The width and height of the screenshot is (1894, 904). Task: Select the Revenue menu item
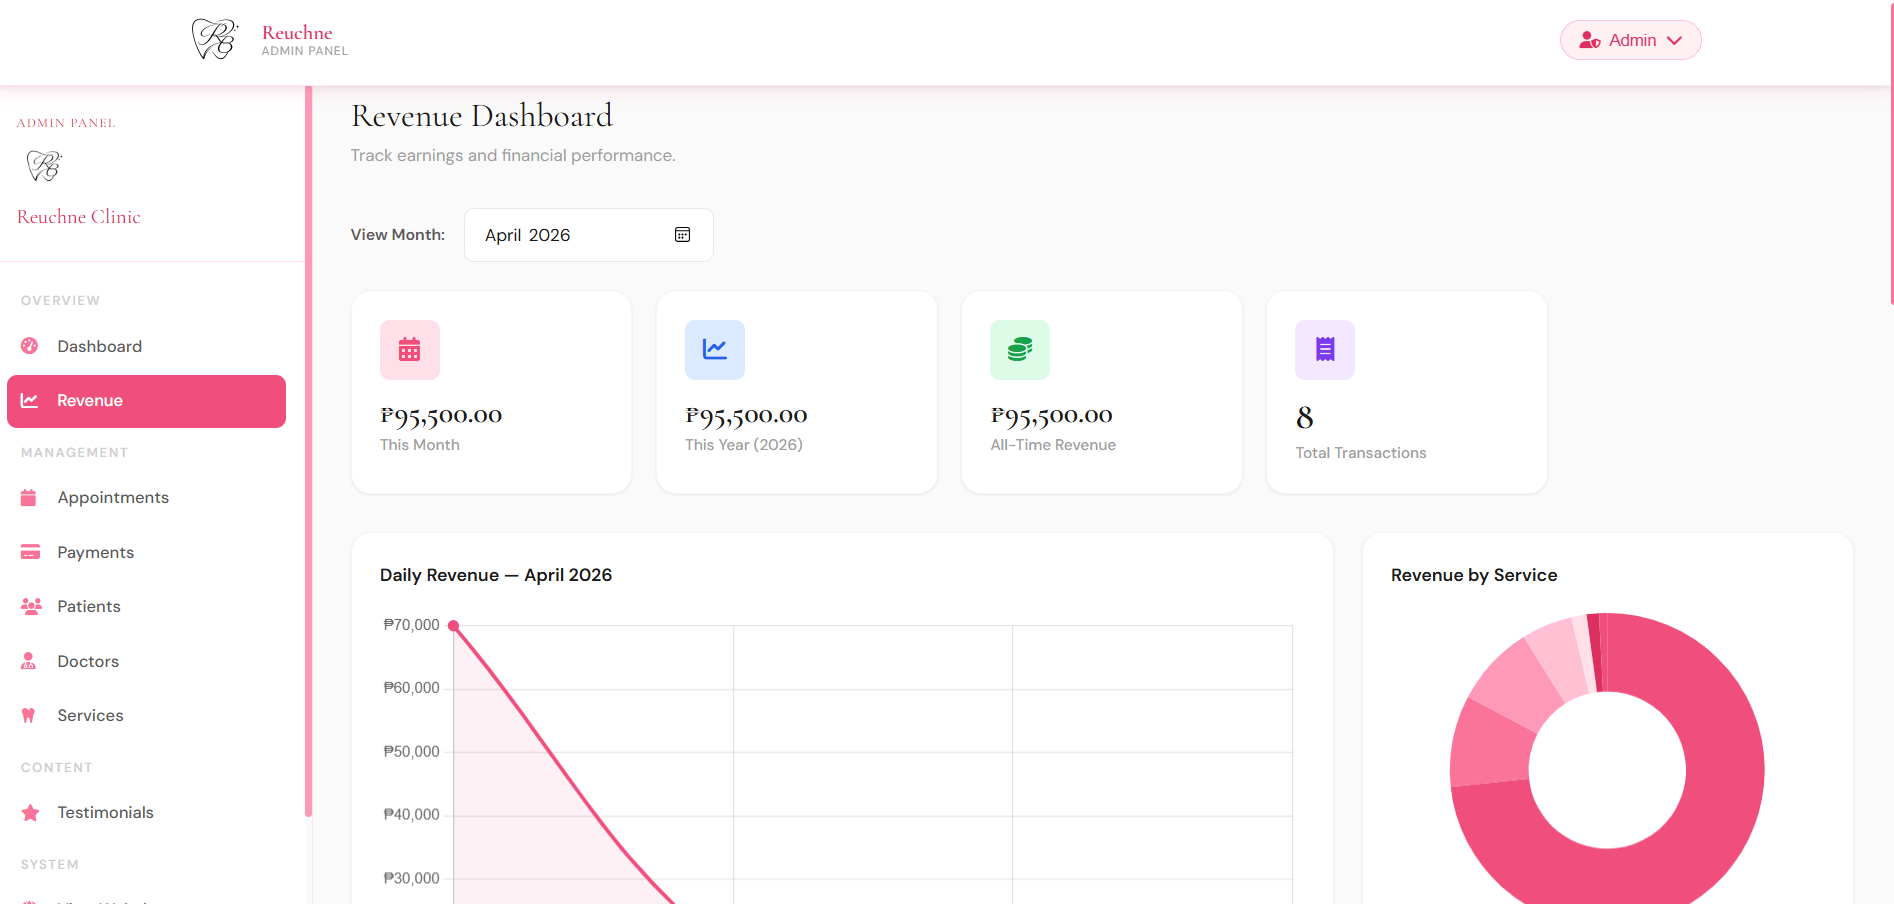(147, 401)
